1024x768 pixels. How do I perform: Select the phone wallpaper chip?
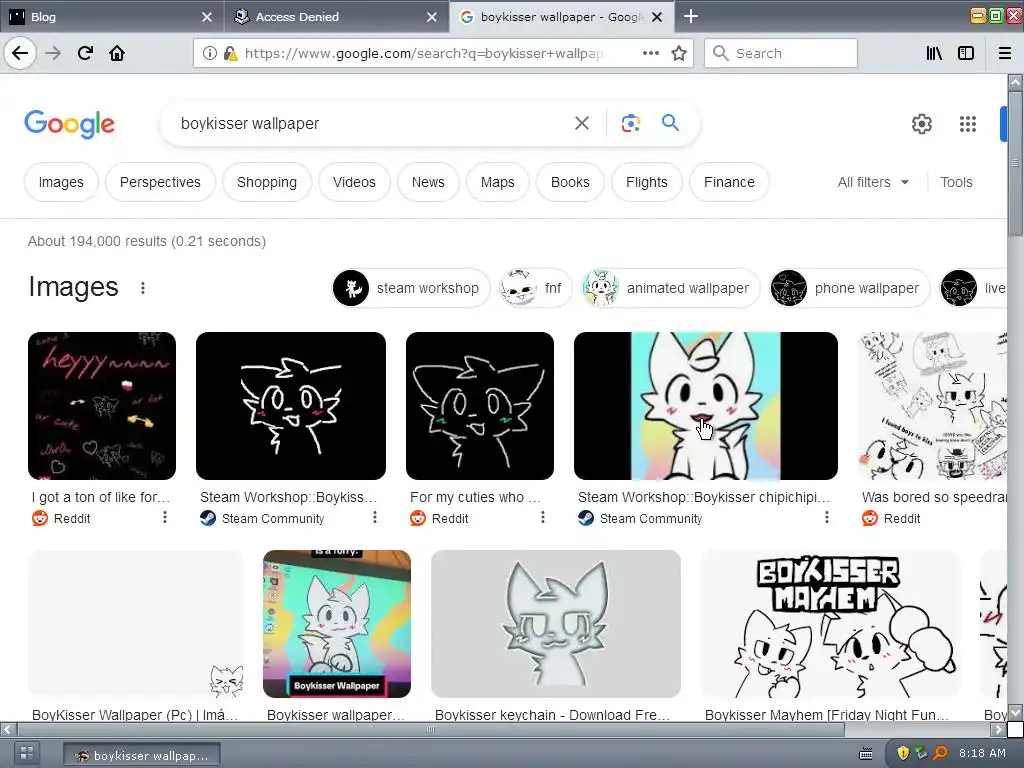pyautogui.click(x=849, y=288)
